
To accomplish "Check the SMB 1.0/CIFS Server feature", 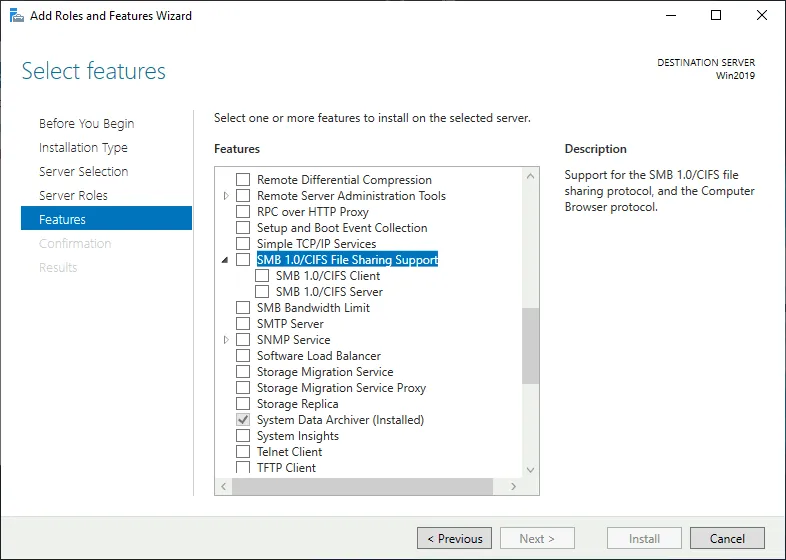I will [x=262, y=292].
